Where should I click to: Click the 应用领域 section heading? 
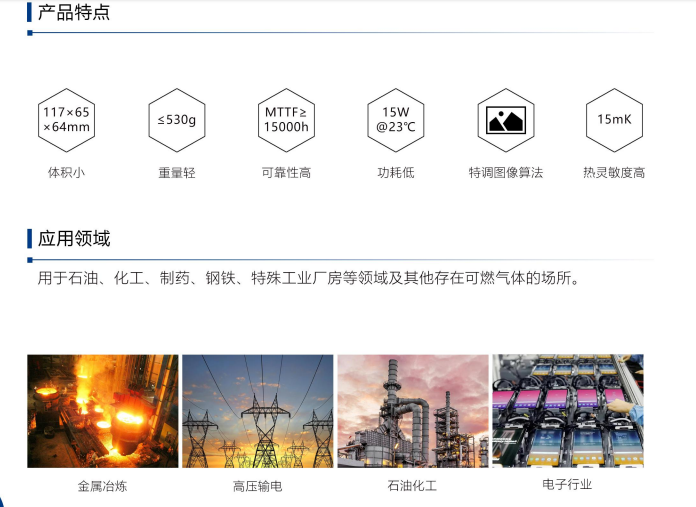click(74, 239)
